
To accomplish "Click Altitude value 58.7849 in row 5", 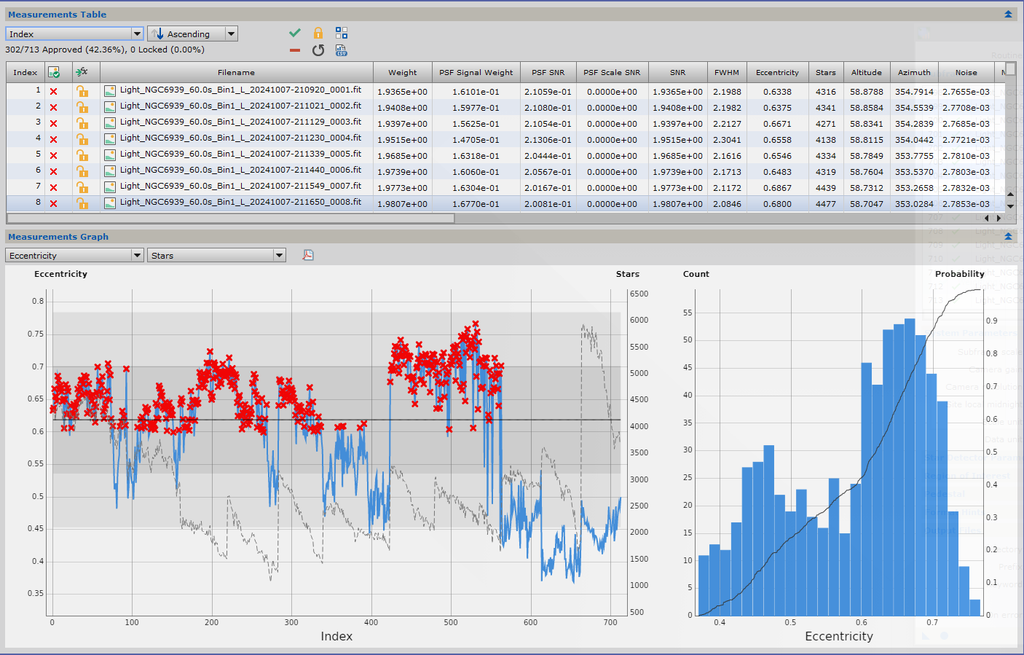I will 867,156.
